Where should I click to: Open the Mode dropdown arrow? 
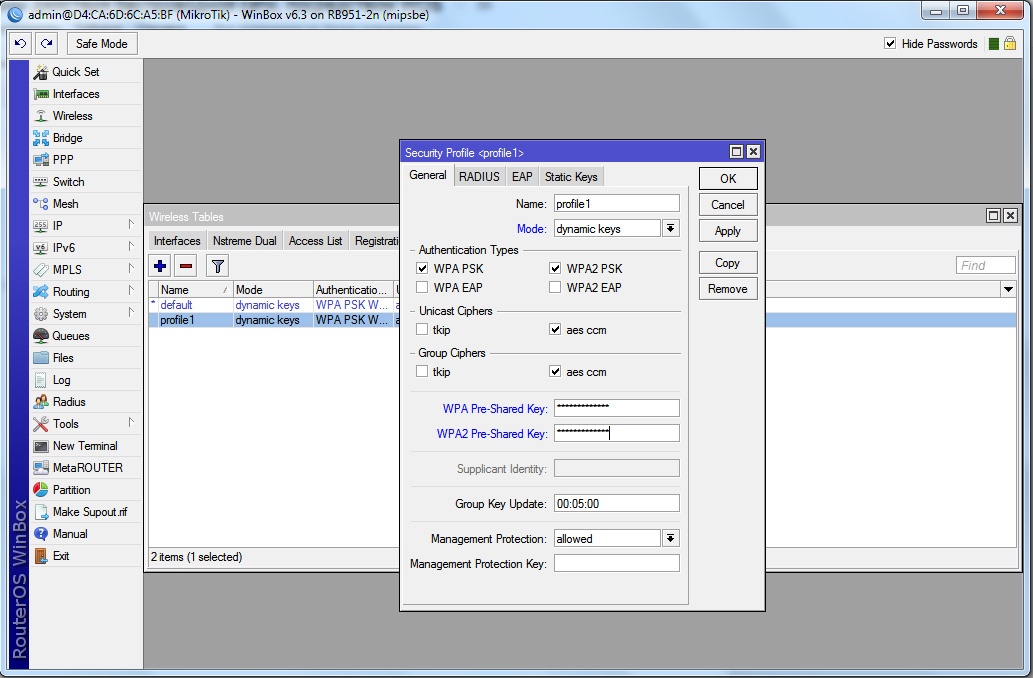(x=671, y=229)
